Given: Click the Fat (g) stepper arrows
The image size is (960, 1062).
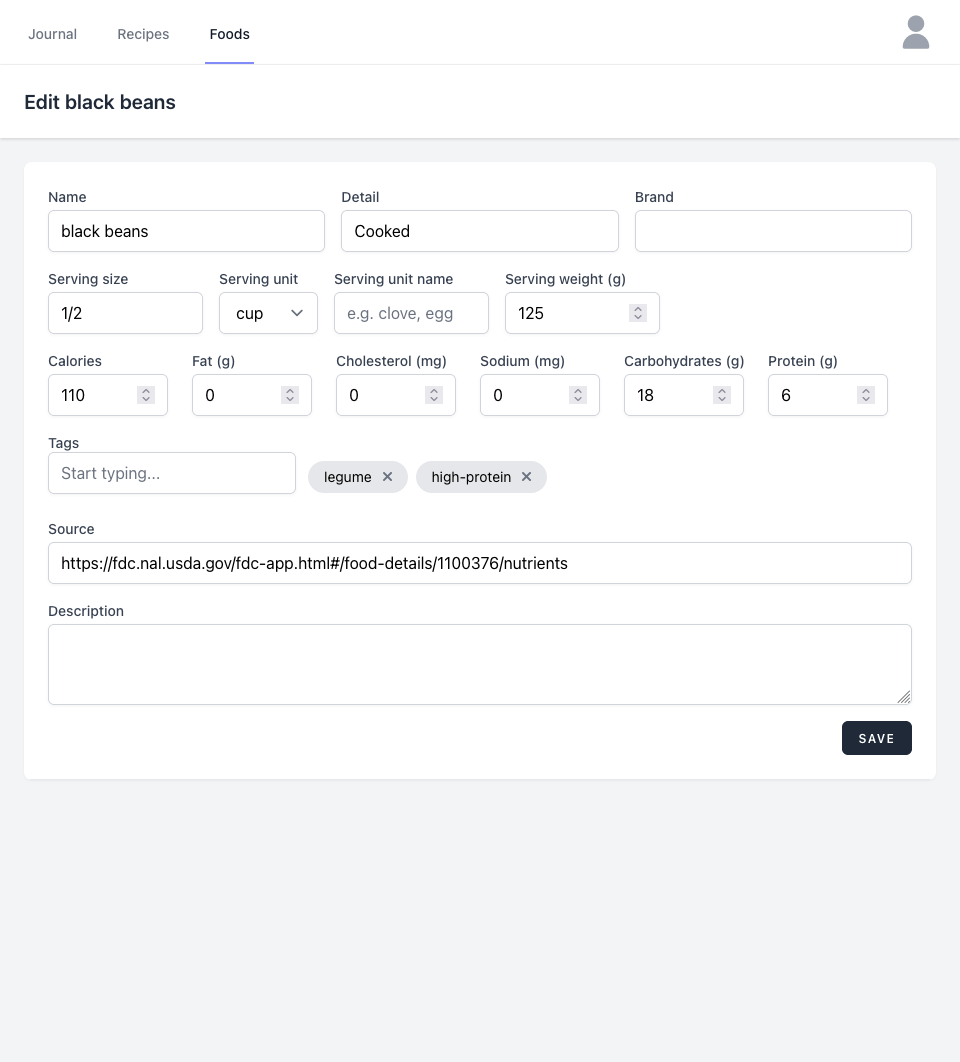Looking at the screenshot, I should 290,395.
